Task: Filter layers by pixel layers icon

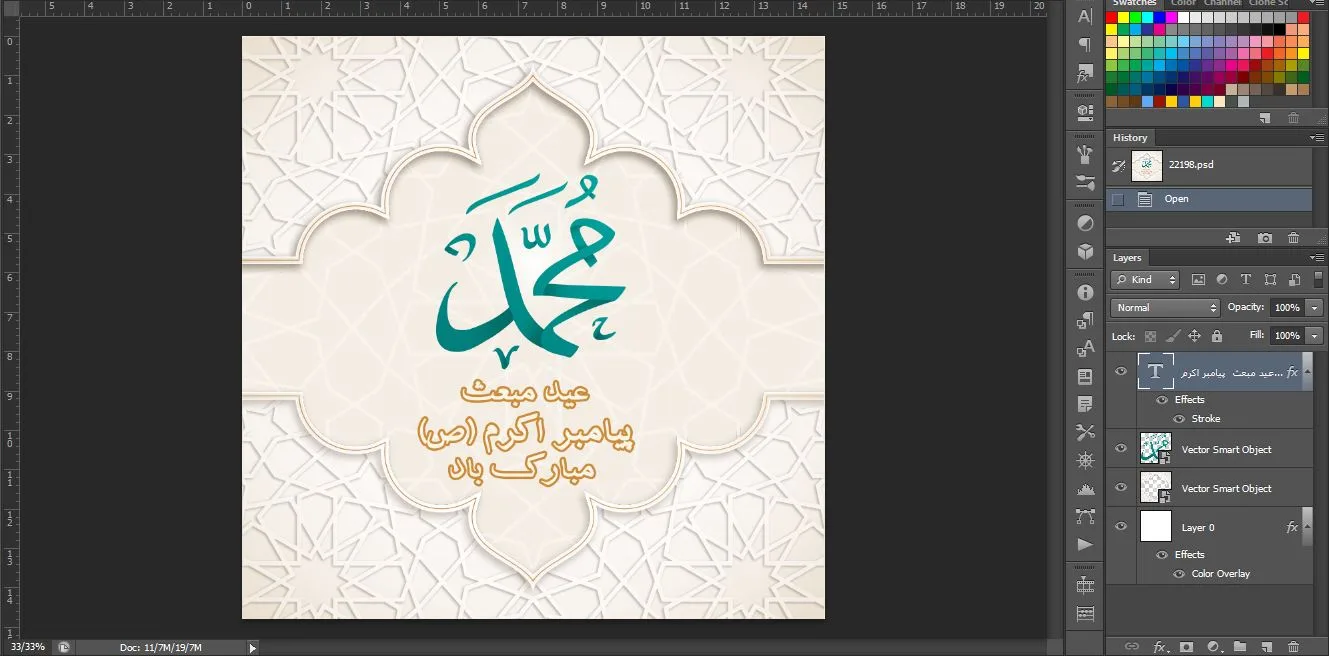Action: pos(1198,280)
